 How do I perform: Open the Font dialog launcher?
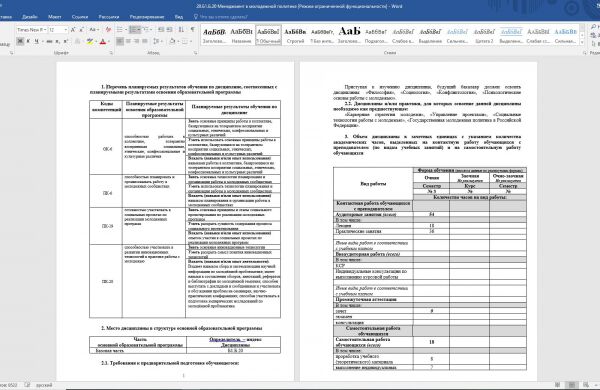coord(111,53)
